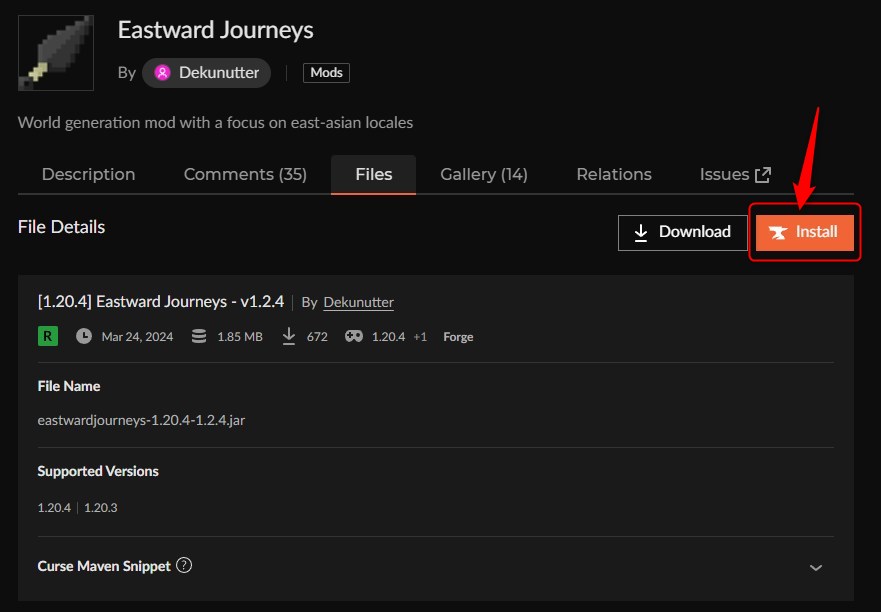Click the Eastward Journeys sword thumbnail

coord(55,52)
